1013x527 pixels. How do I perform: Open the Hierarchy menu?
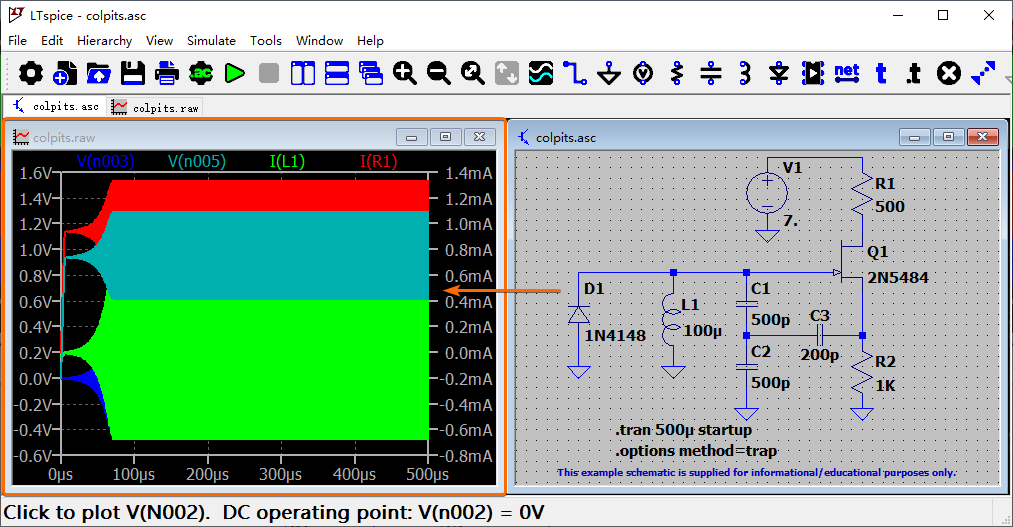pos(105,41)
